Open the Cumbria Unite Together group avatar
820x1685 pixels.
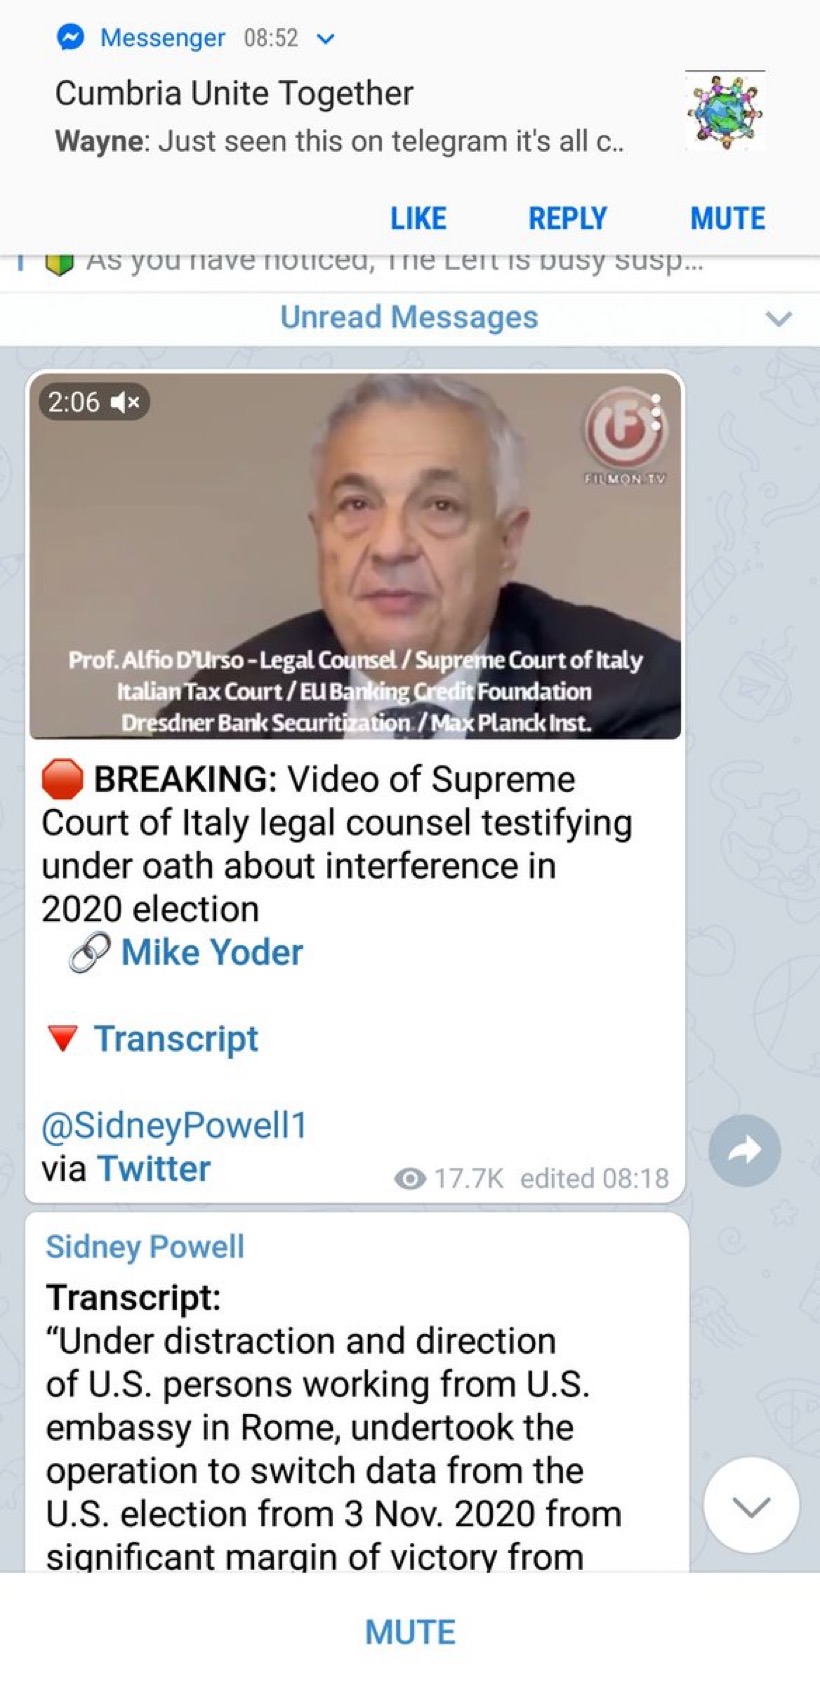pyautogui.click(x=725, y=111)
